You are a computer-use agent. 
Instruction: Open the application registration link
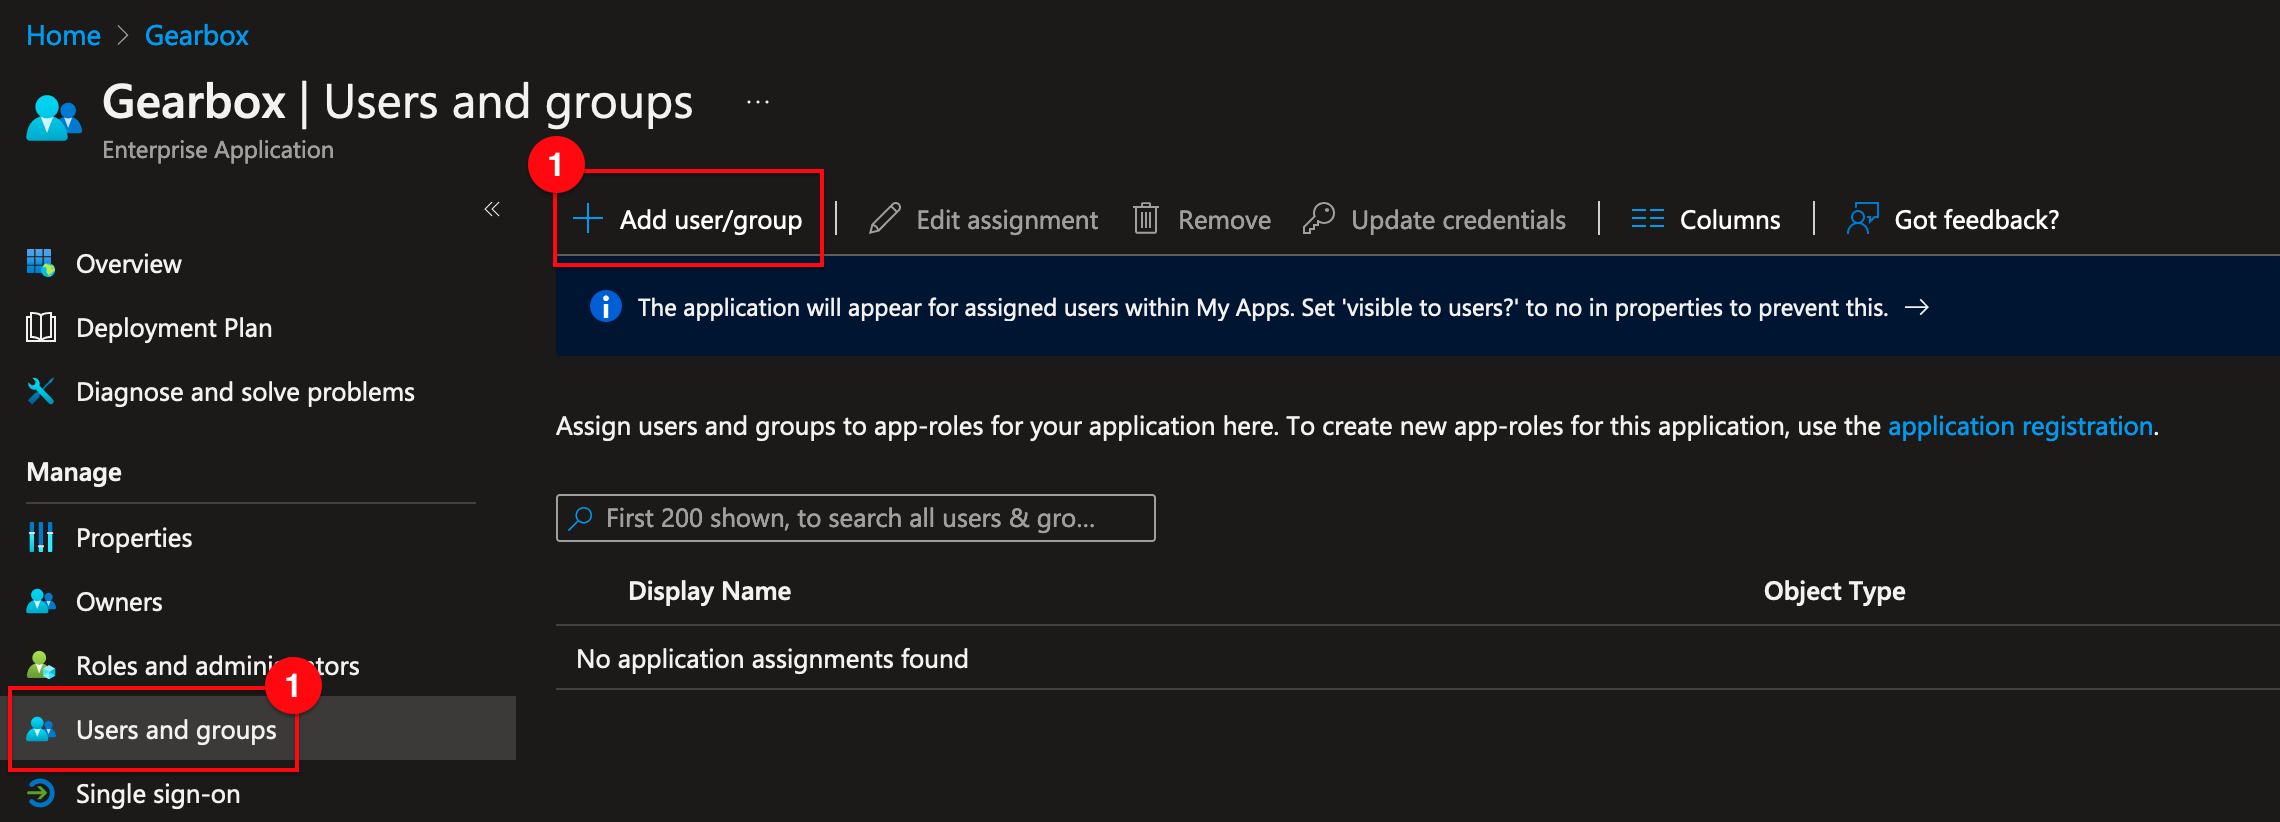coord(2020,426)
